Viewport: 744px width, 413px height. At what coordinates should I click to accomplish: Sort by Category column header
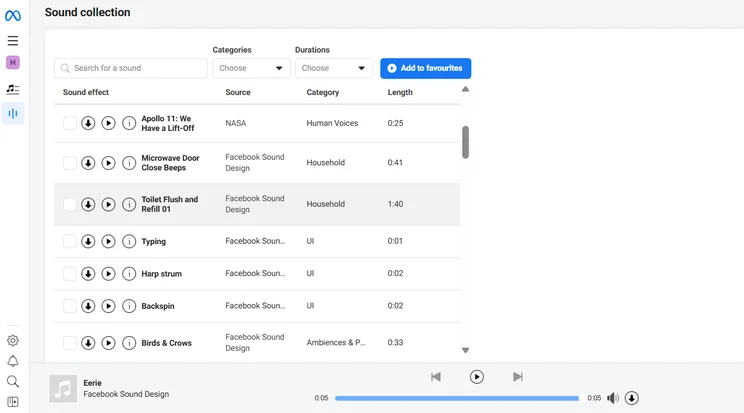[x=323, y=92]
